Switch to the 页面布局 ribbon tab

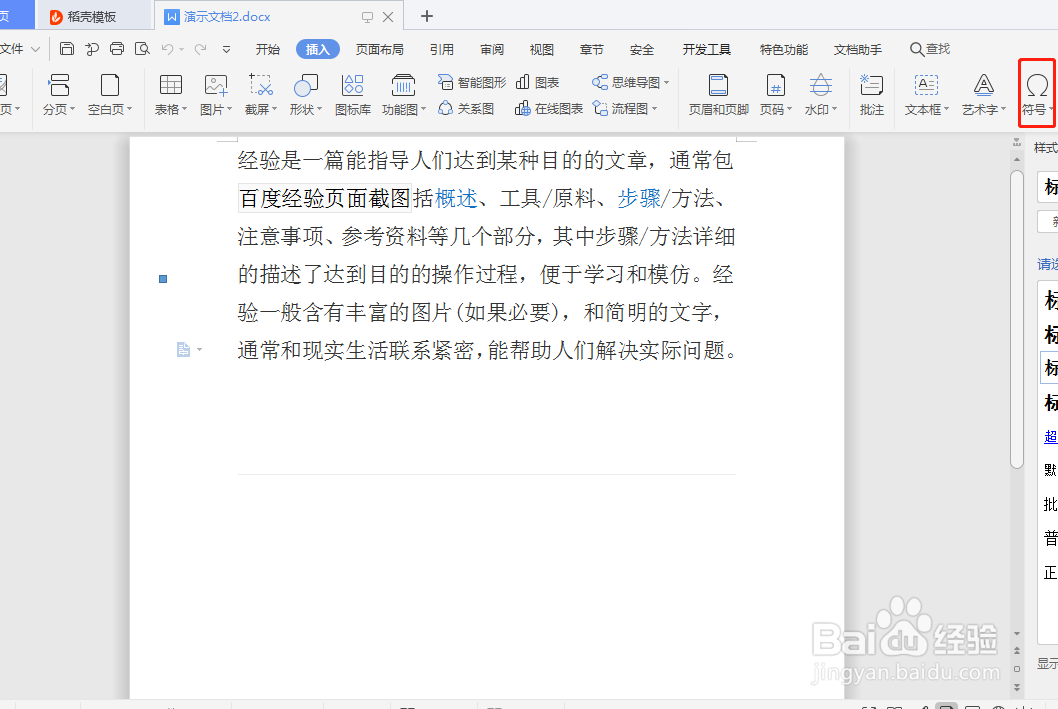379,48
